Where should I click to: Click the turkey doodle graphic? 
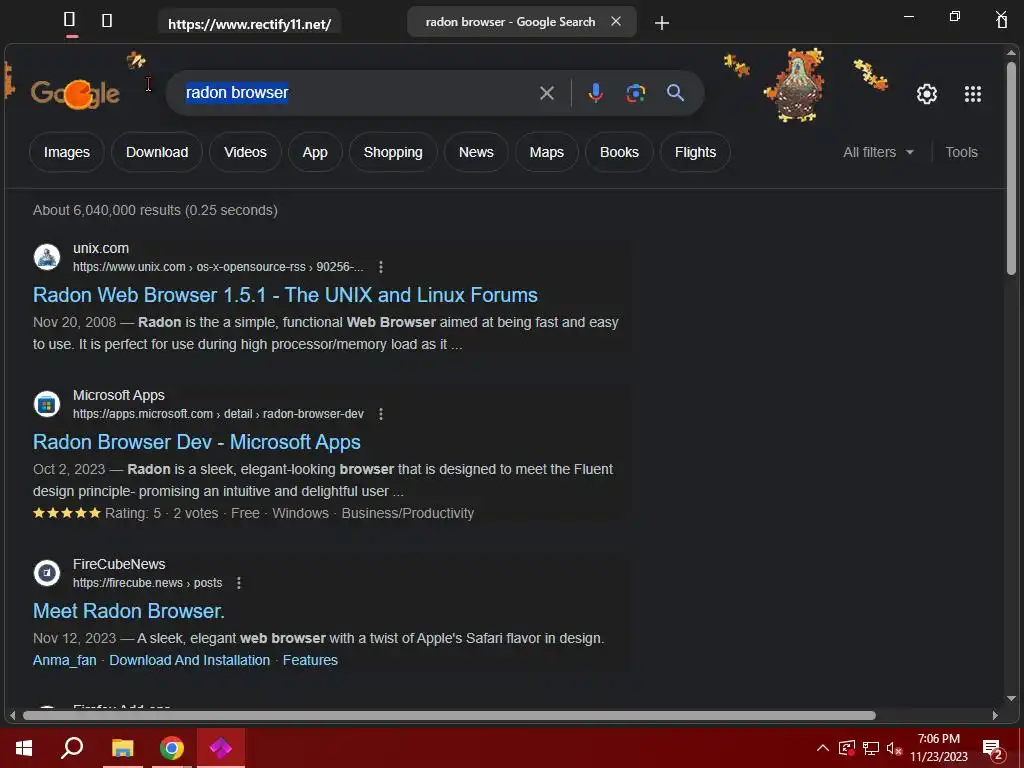pos(796,85)
